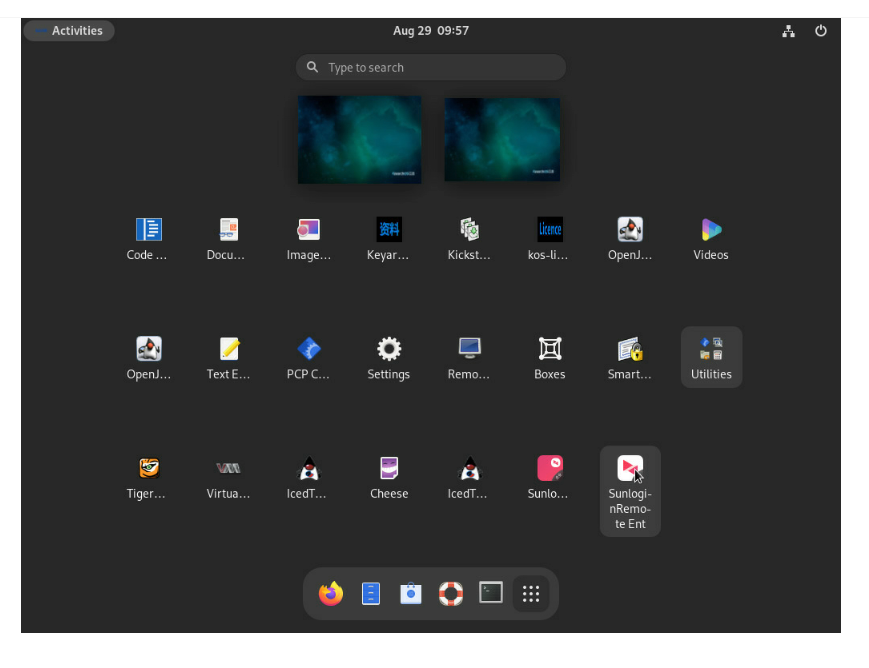
Task: Select the second workspace thumbnail
Action: click(502, 139)
